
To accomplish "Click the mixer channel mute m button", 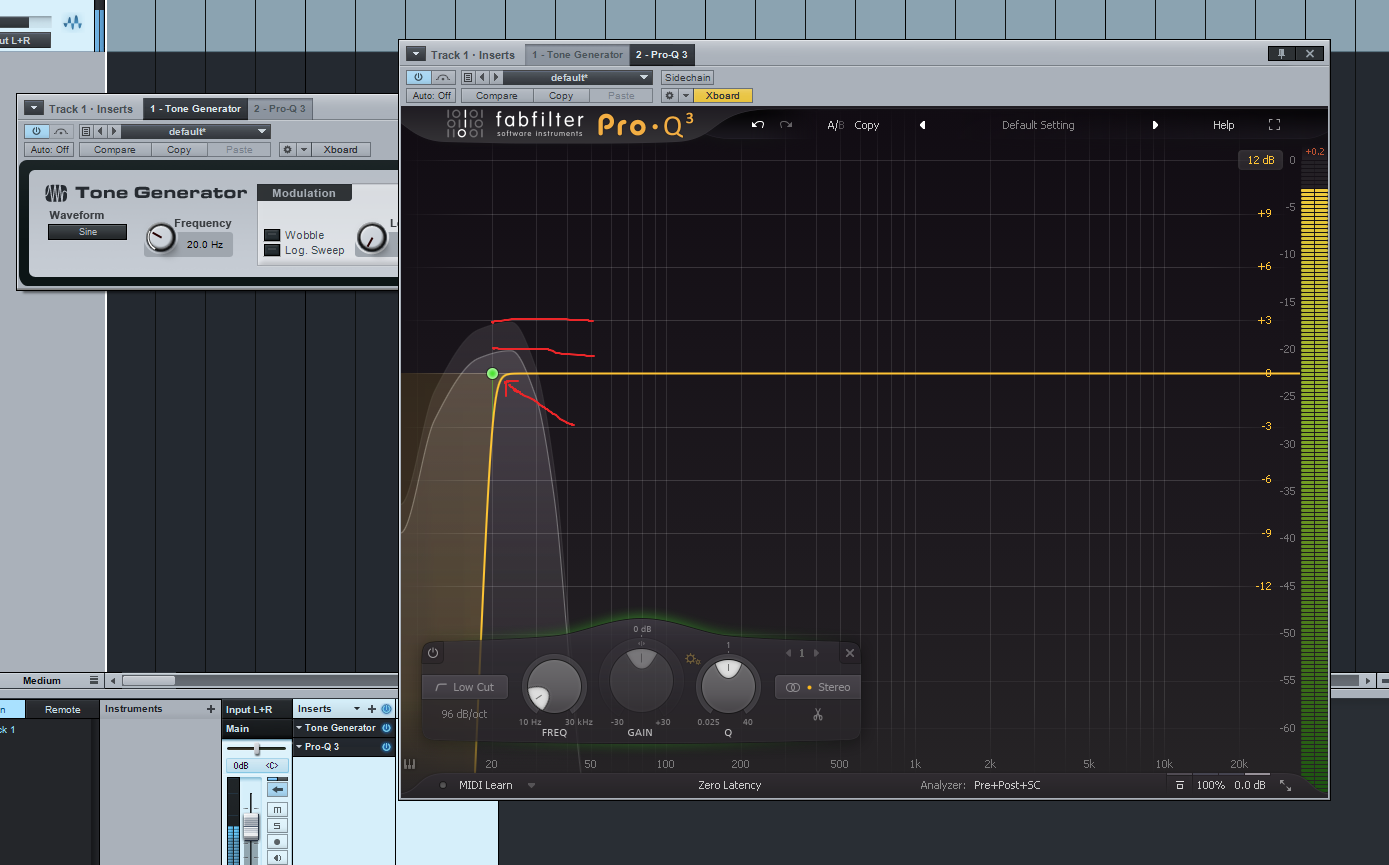I will 277,808.
